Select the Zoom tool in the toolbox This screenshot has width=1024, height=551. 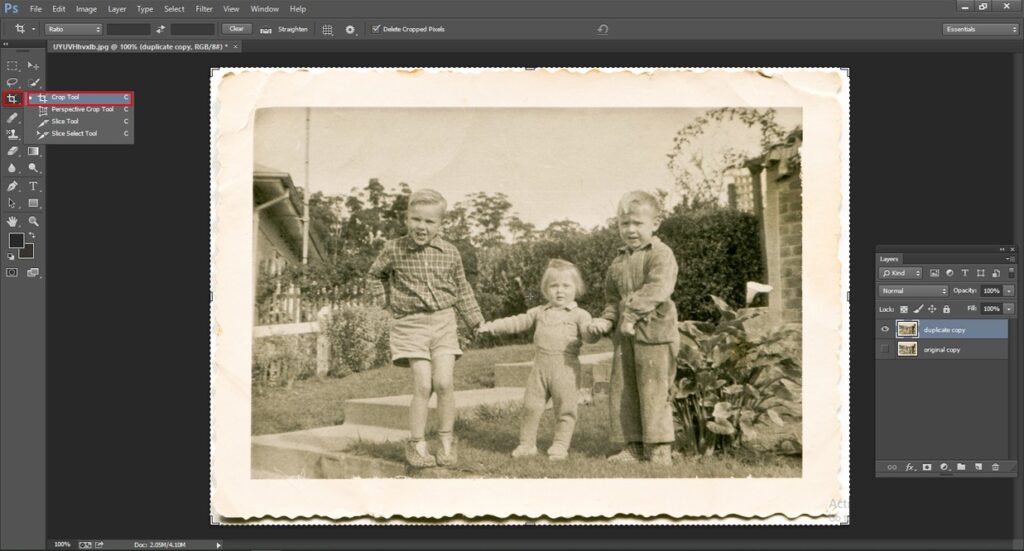(33, 221)
